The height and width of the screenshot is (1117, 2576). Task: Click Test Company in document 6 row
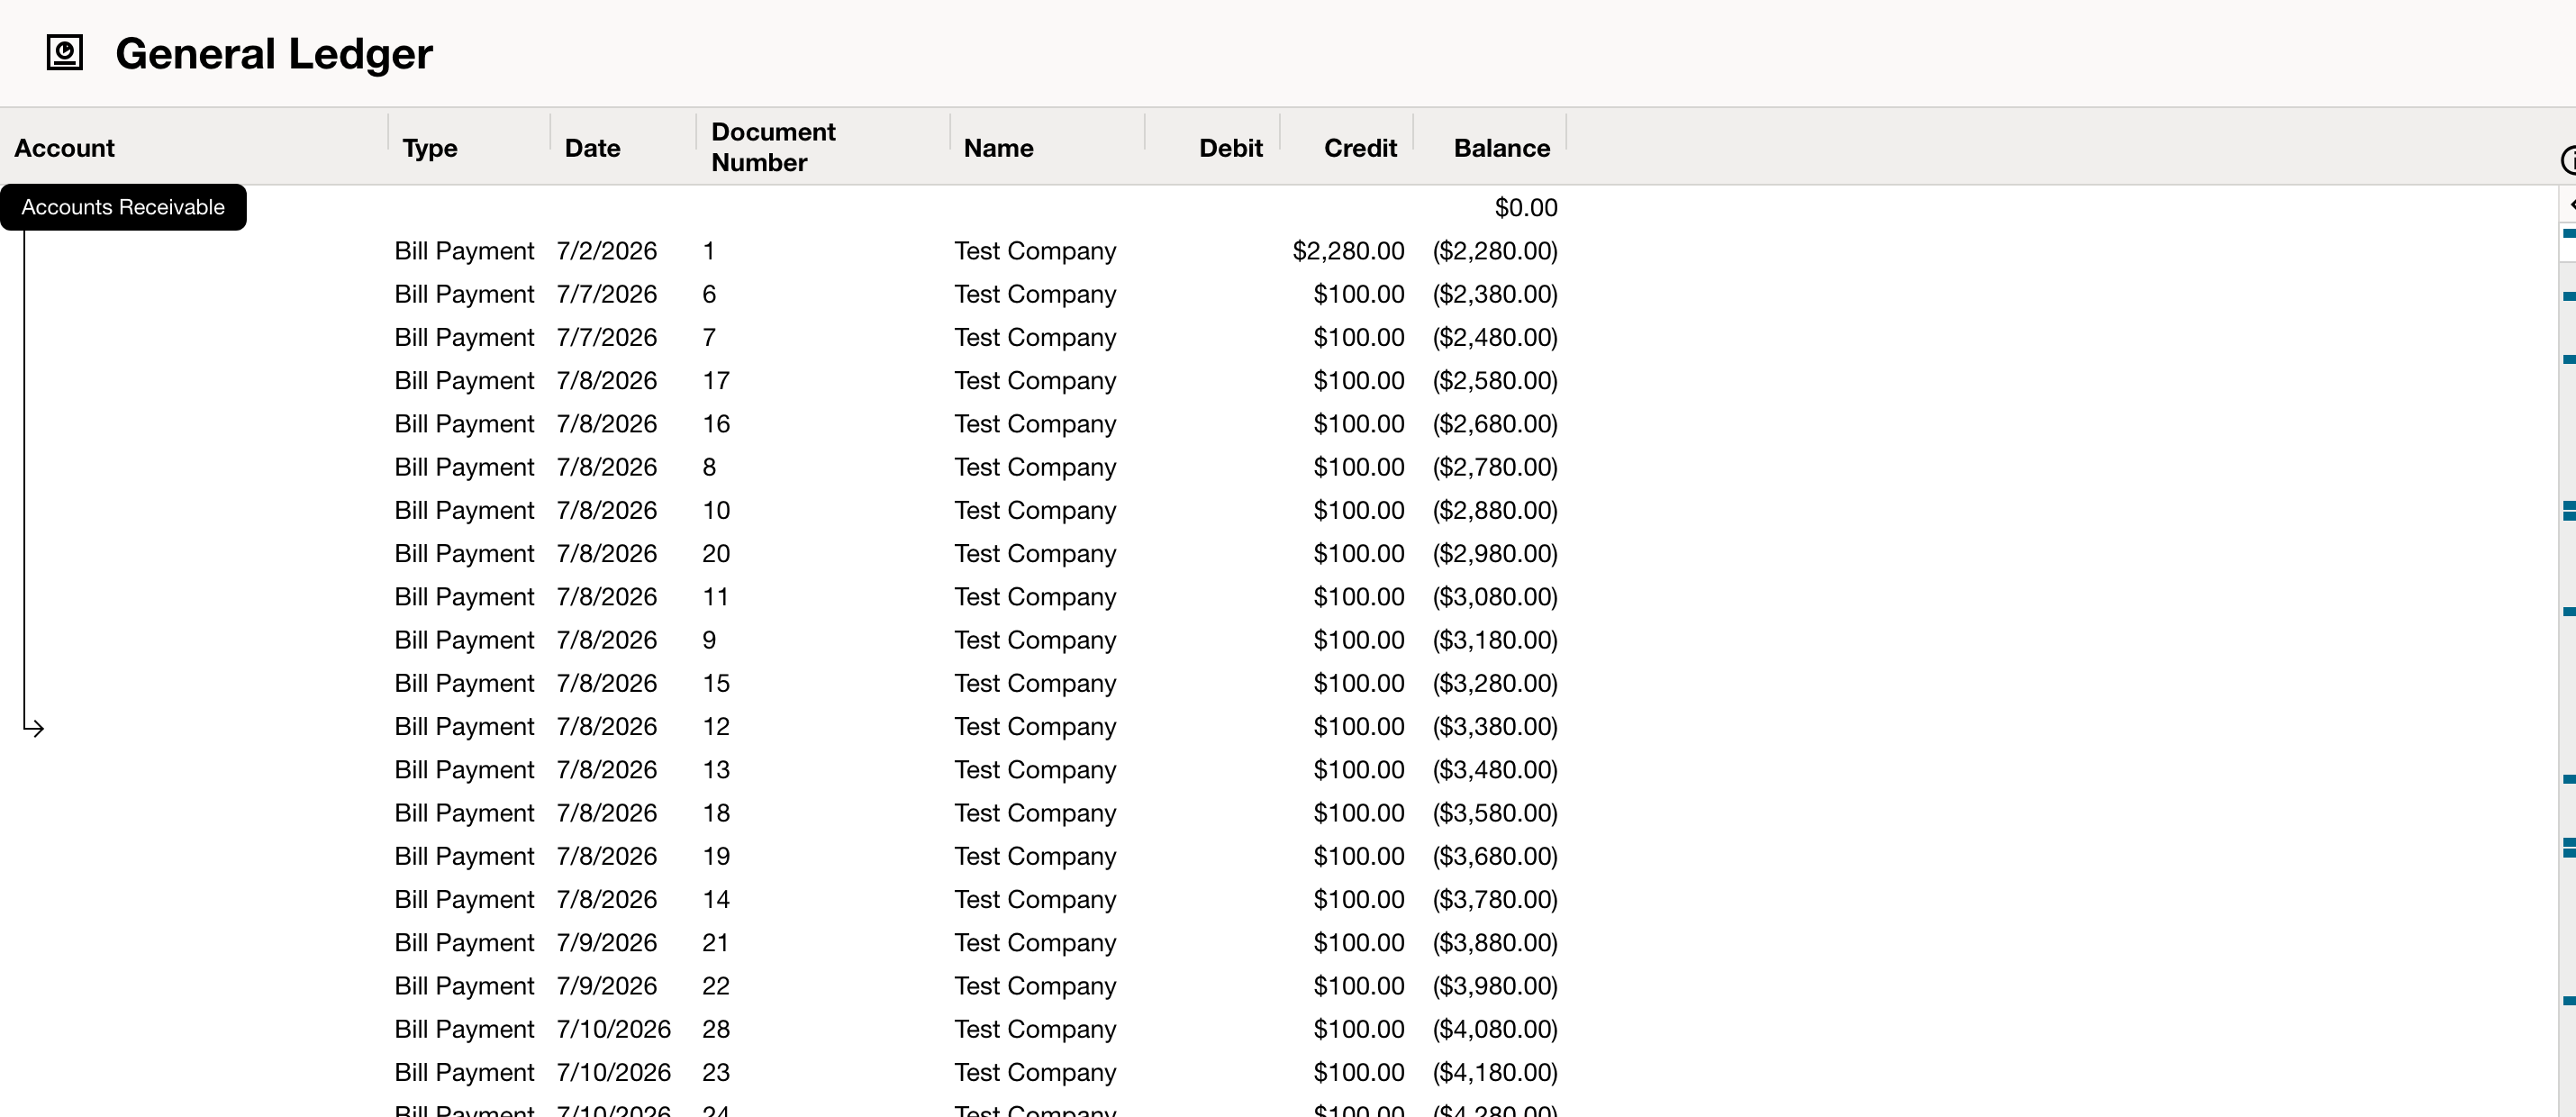1035,294
